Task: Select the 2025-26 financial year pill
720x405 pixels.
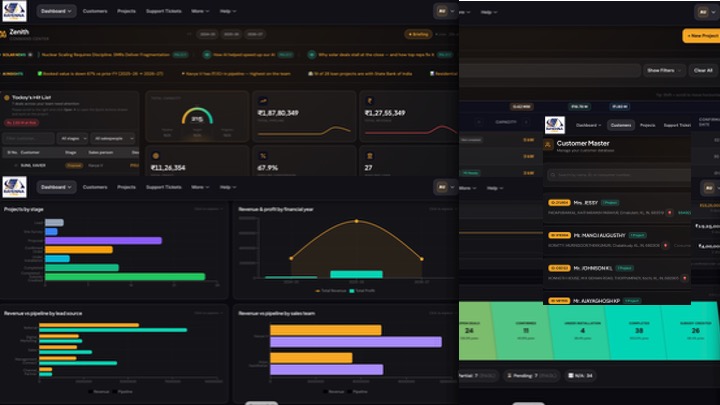Action: (x=231, y=34)
